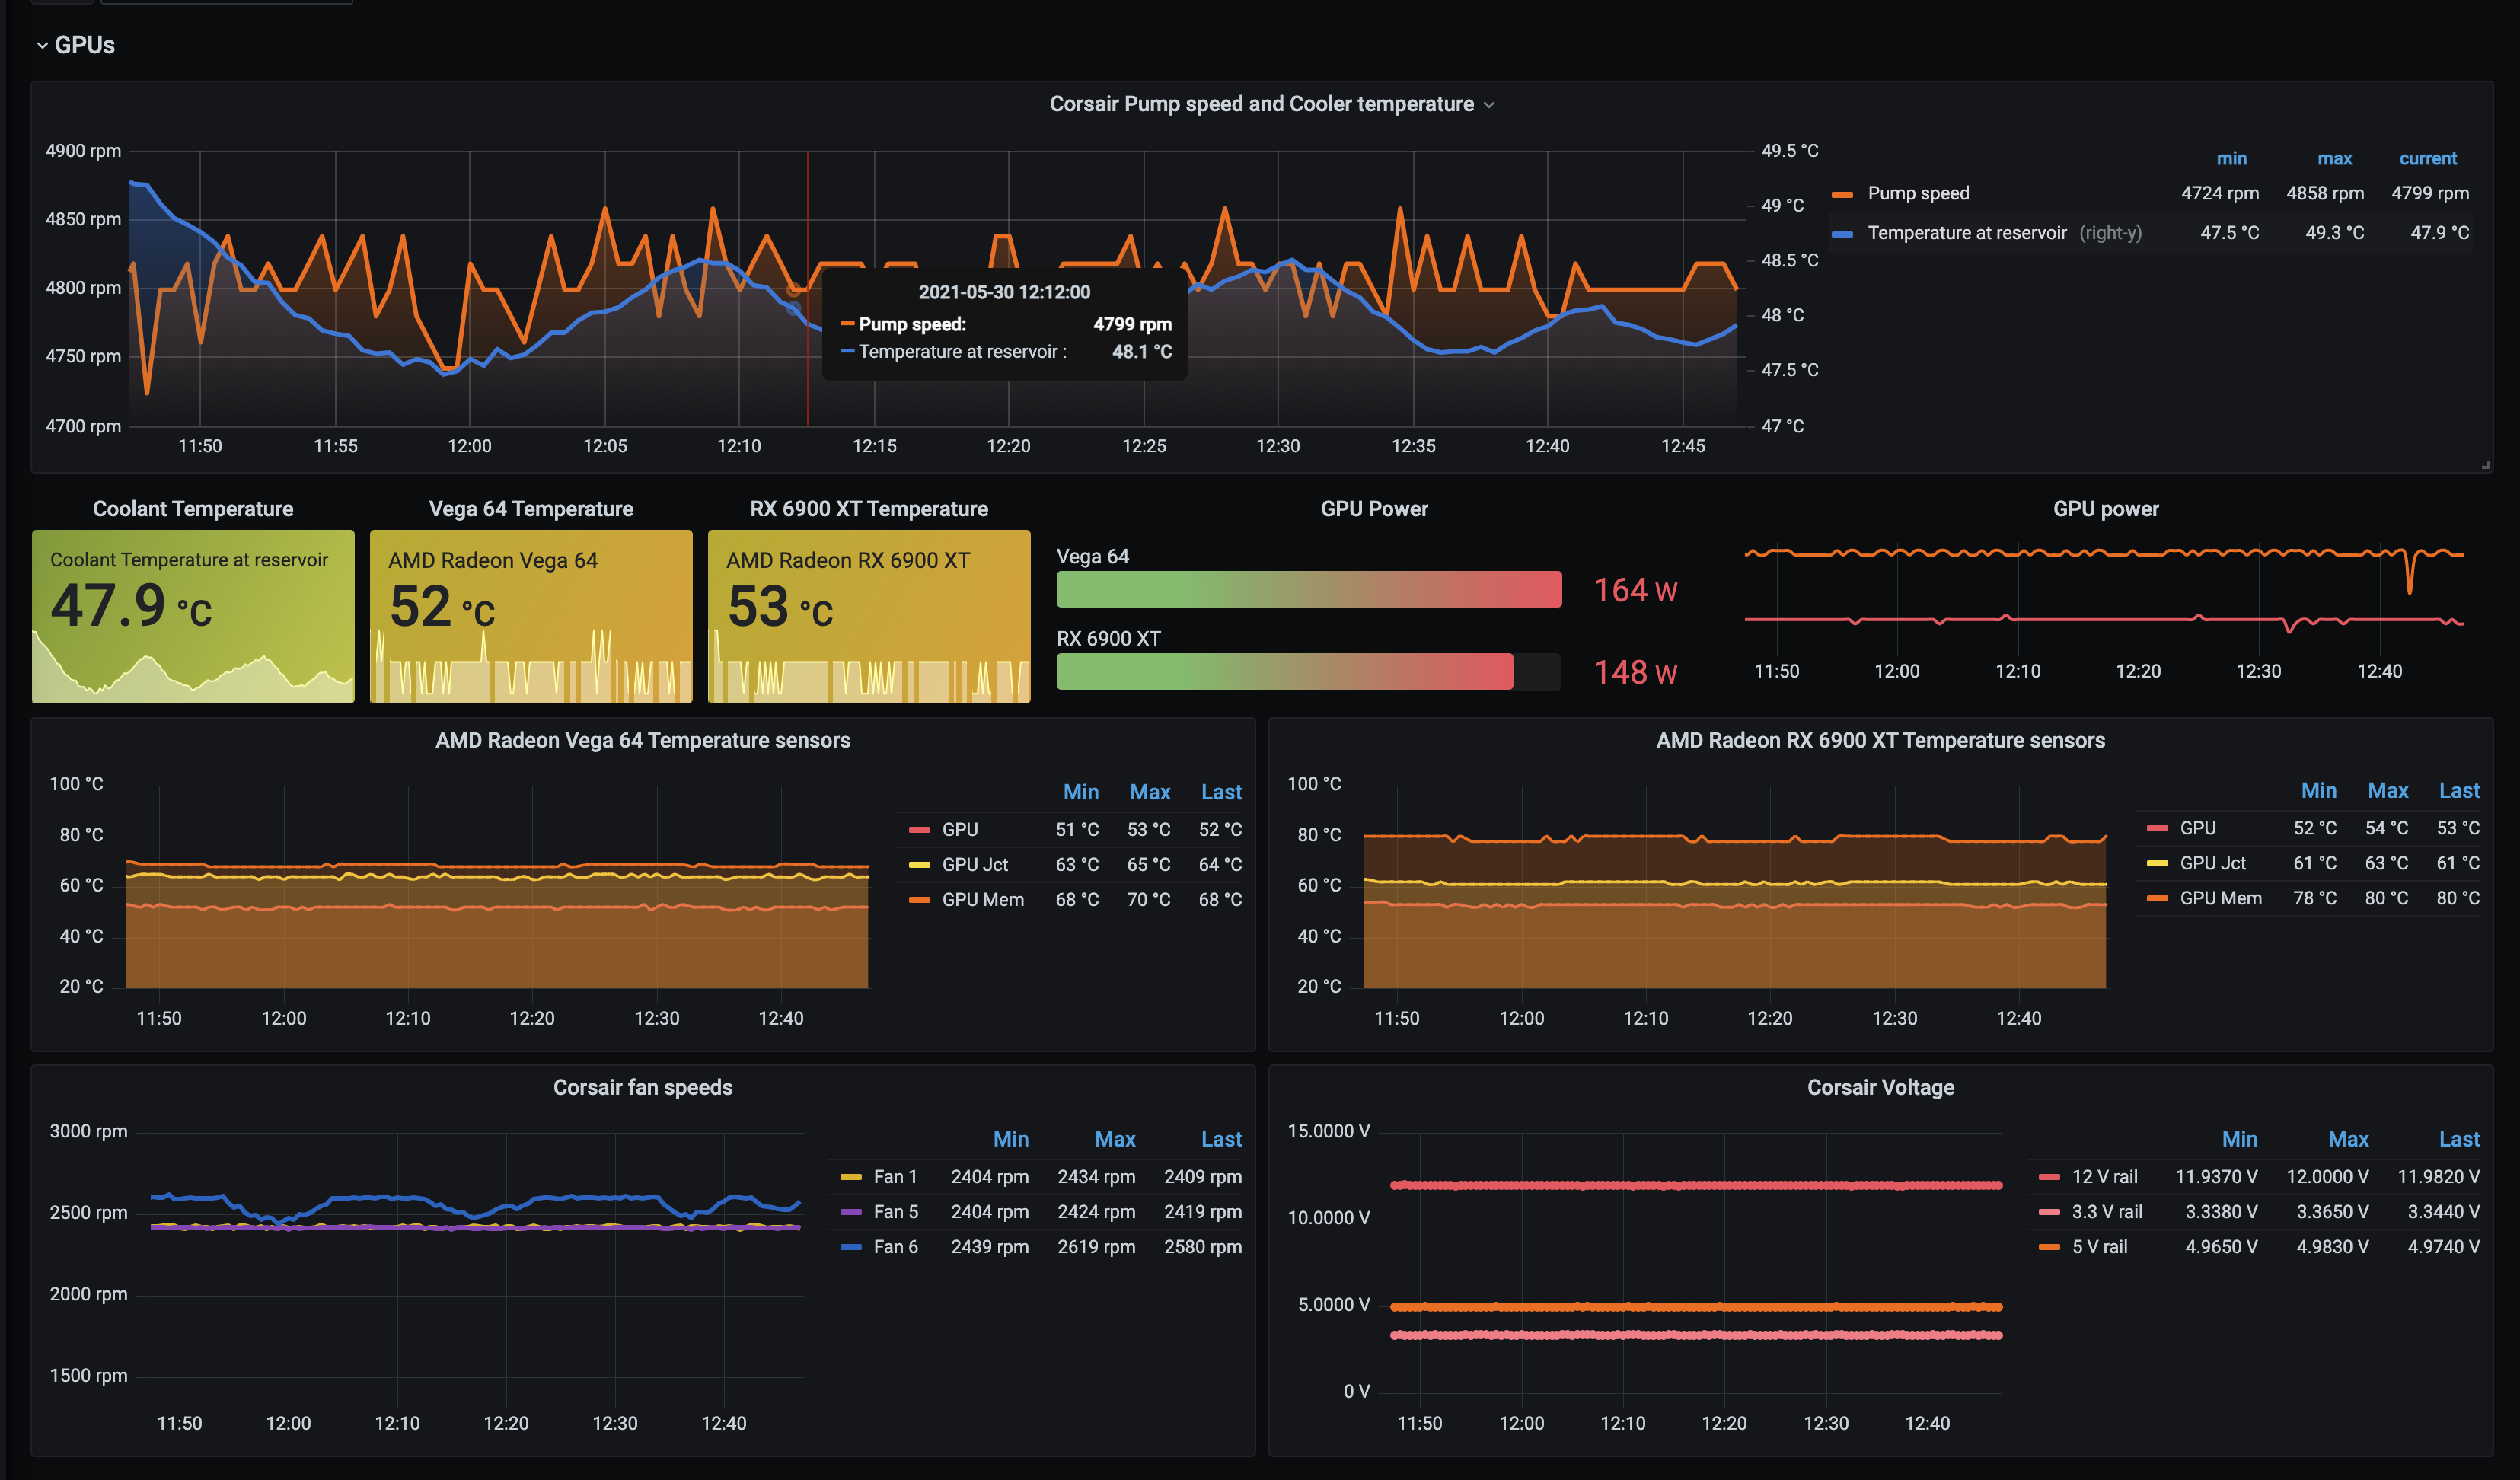
Task: Toggle Fan 6 series label in legend
Action: [895, 1247]
